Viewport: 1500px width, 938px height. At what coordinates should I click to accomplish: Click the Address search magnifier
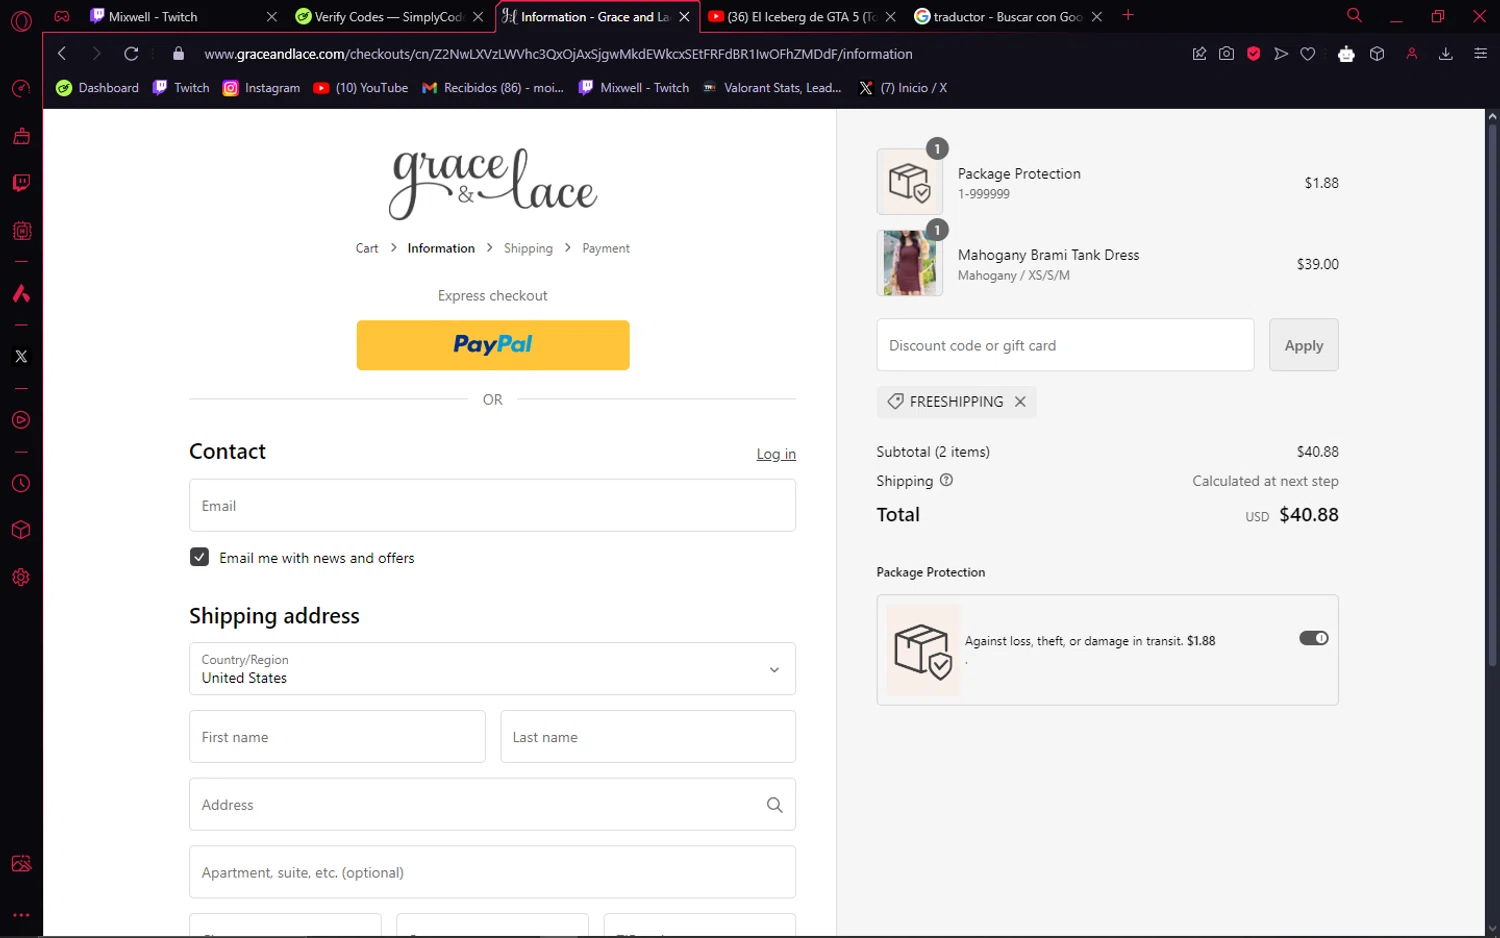point(774,805)
